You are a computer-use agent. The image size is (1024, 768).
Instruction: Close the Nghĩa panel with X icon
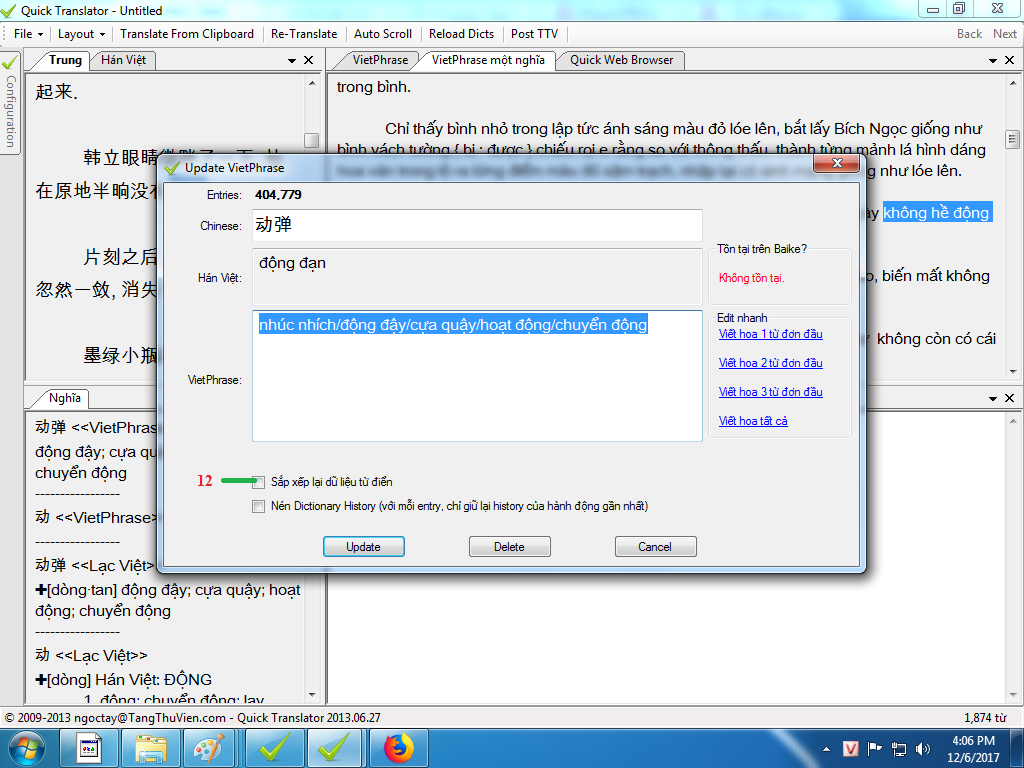tap(308, 397)
